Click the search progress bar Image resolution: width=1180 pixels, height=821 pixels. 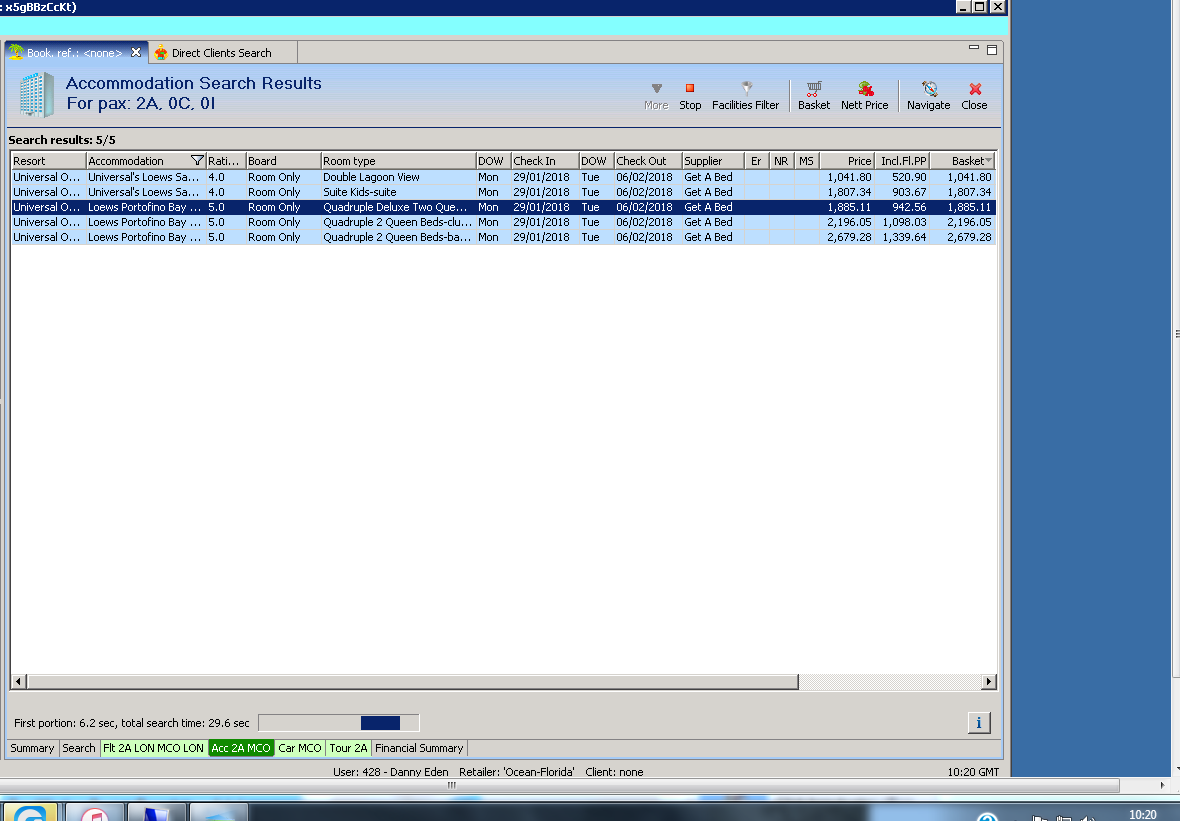coord(339,722)
